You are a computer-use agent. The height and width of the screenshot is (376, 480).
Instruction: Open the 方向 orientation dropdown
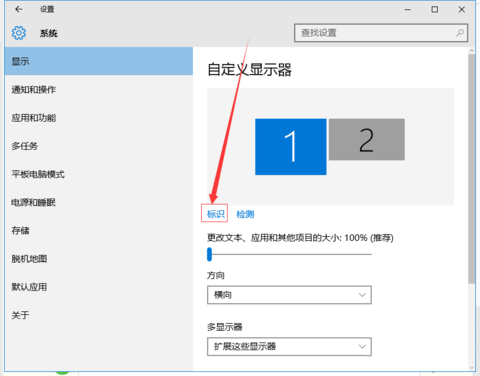[x=289, y=295]
